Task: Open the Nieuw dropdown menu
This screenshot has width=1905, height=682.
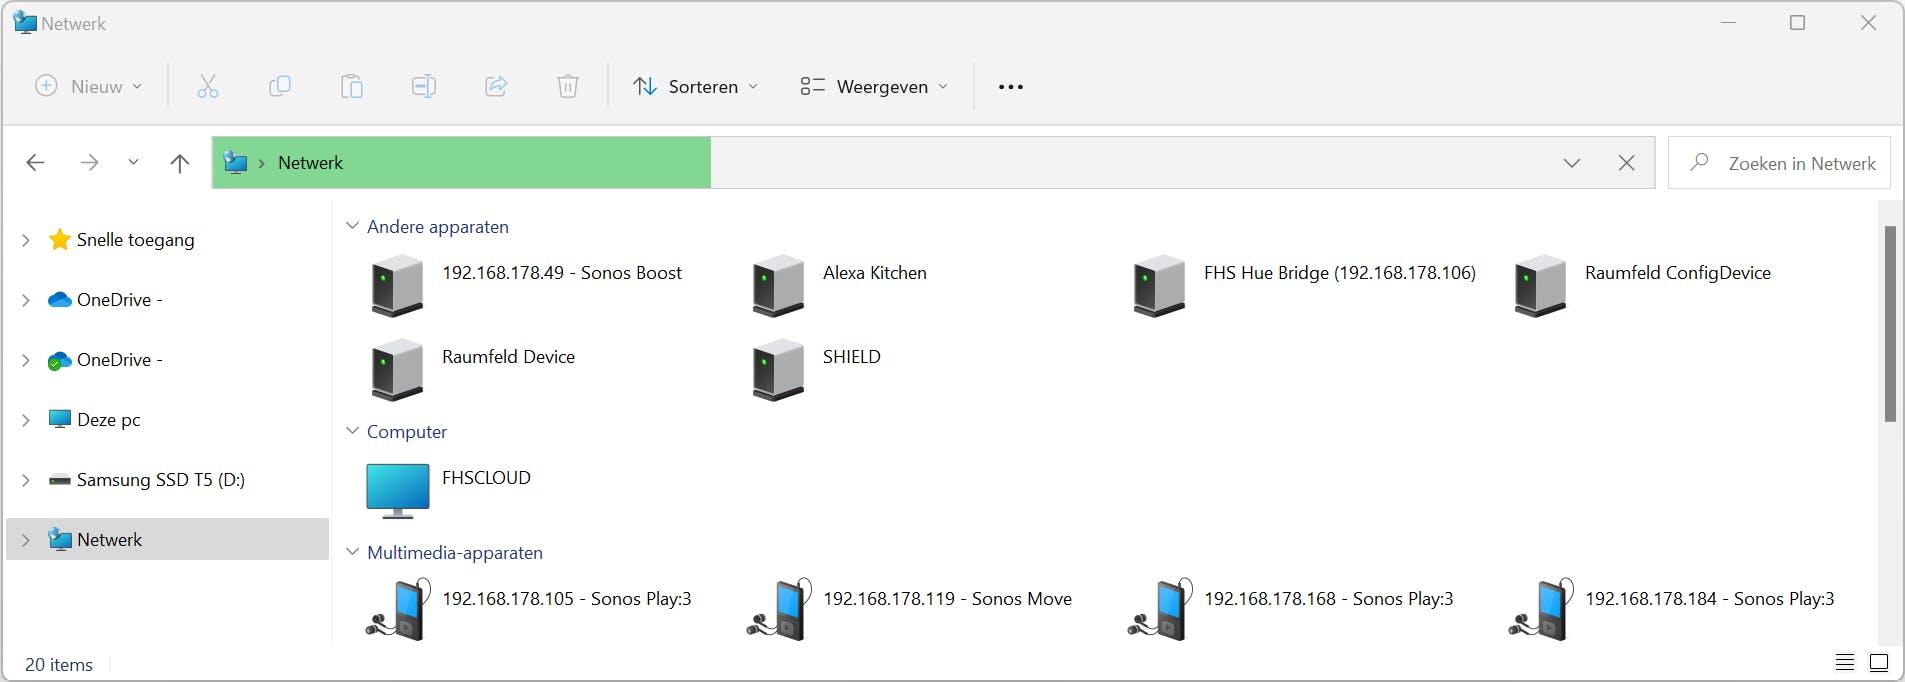Action: [88, 86]
